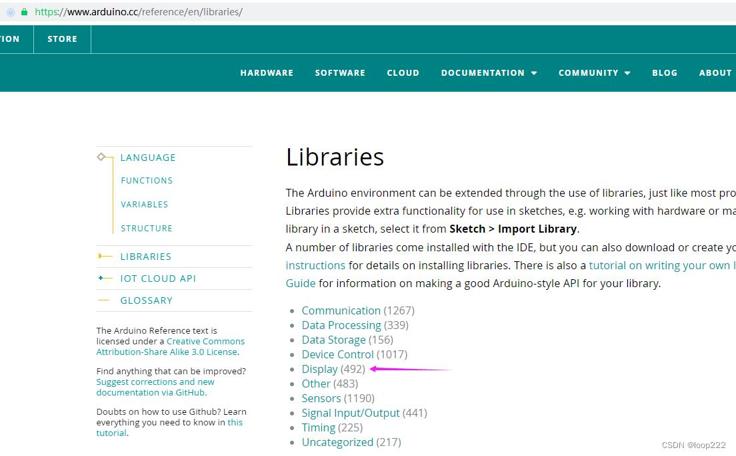Open Suggest corrections via GitHub link

(x=155, y=387)
